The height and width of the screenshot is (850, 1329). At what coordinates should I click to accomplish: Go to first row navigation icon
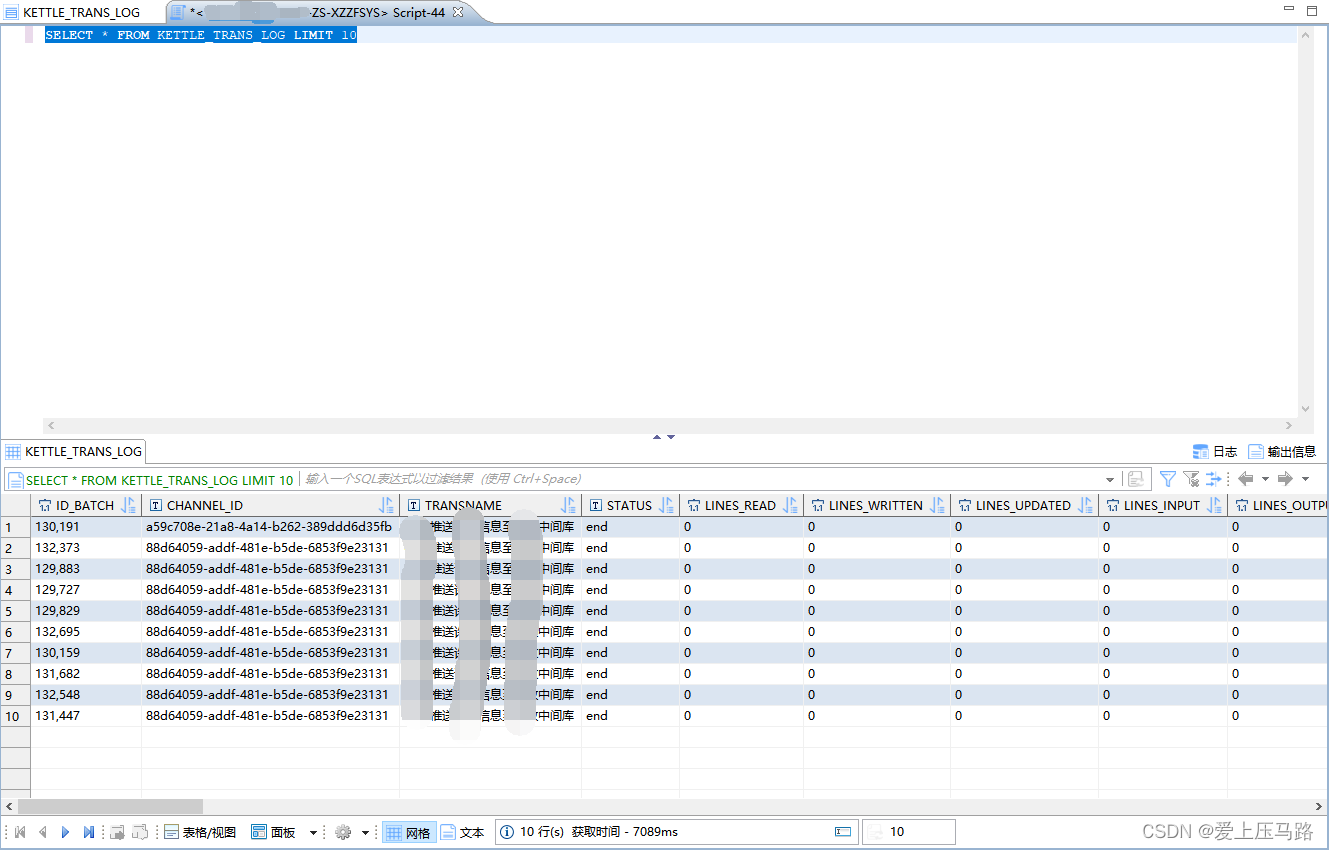tap(19, 832)
